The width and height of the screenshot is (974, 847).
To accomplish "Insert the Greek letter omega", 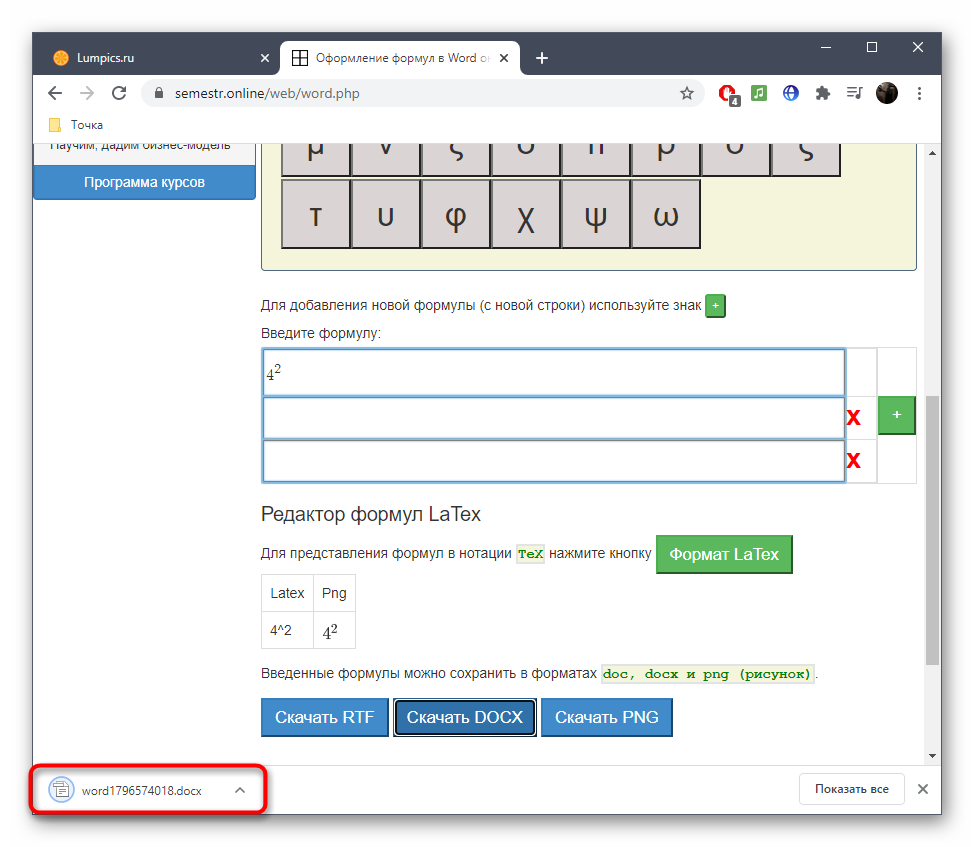I will point(666,214).
